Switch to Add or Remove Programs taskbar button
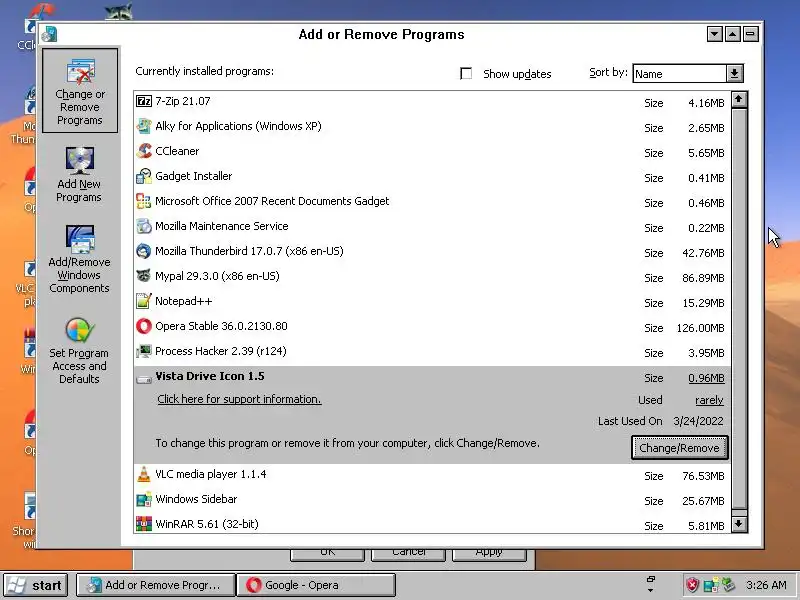 tap(156, 585)
